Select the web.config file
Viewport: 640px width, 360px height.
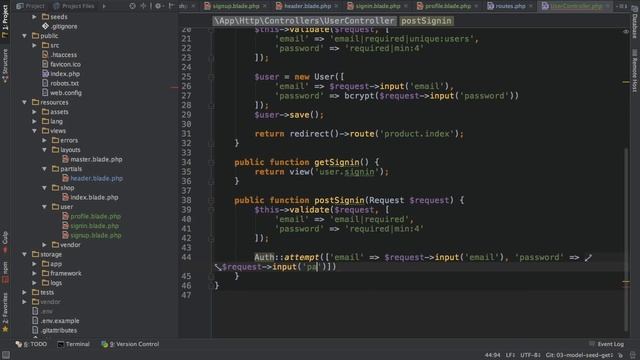pyautogui.click(x=62, y=93)
